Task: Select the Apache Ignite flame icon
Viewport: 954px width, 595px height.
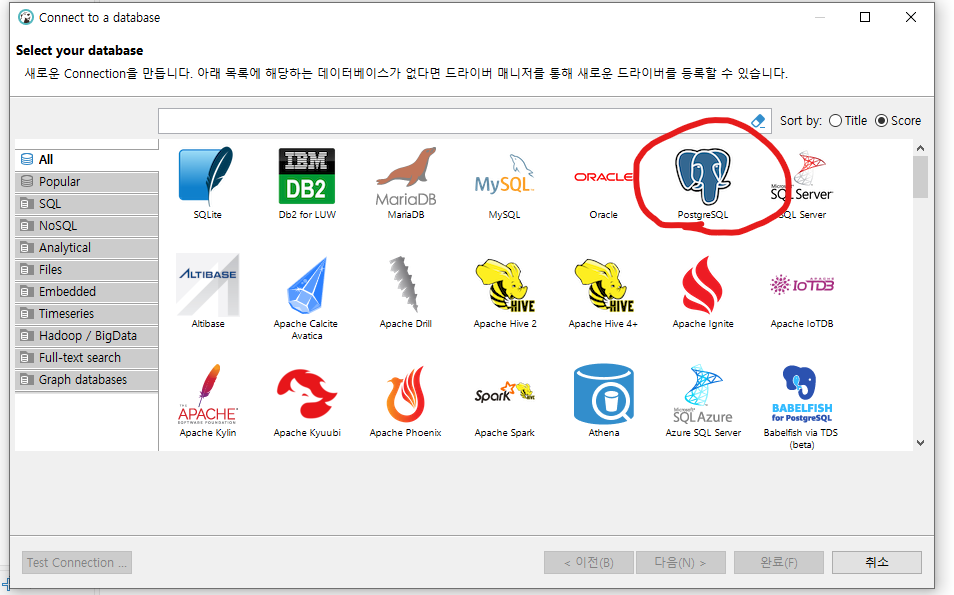Action: click(x=702, y=286)
